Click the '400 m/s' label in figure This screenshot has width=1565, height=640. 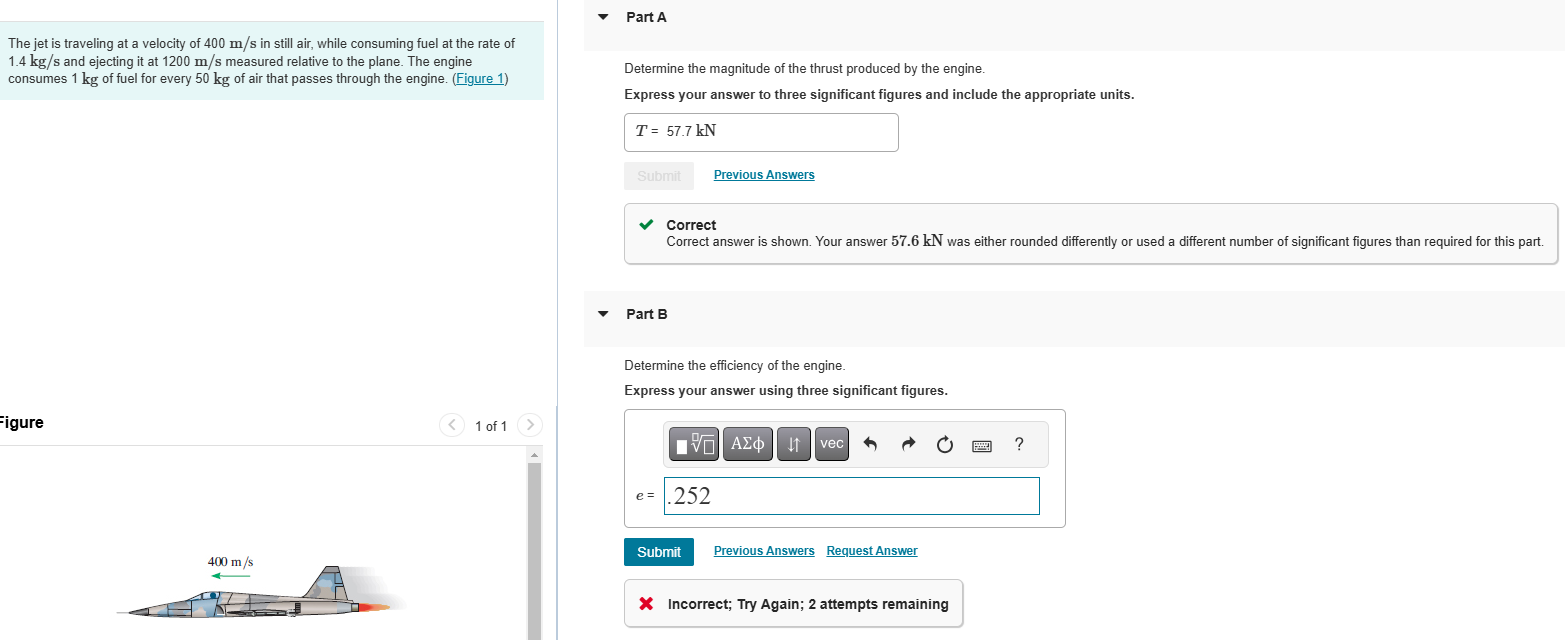click(231, 562)
